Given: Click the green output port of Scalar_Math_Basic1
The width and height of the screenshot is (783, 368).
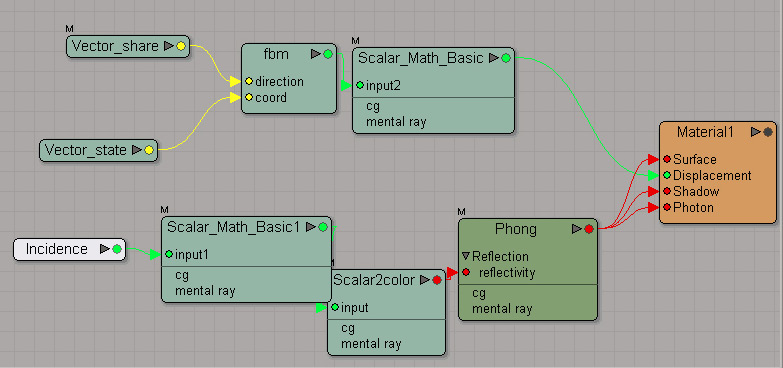Looking at the screenshot, I should click(323, 227).
